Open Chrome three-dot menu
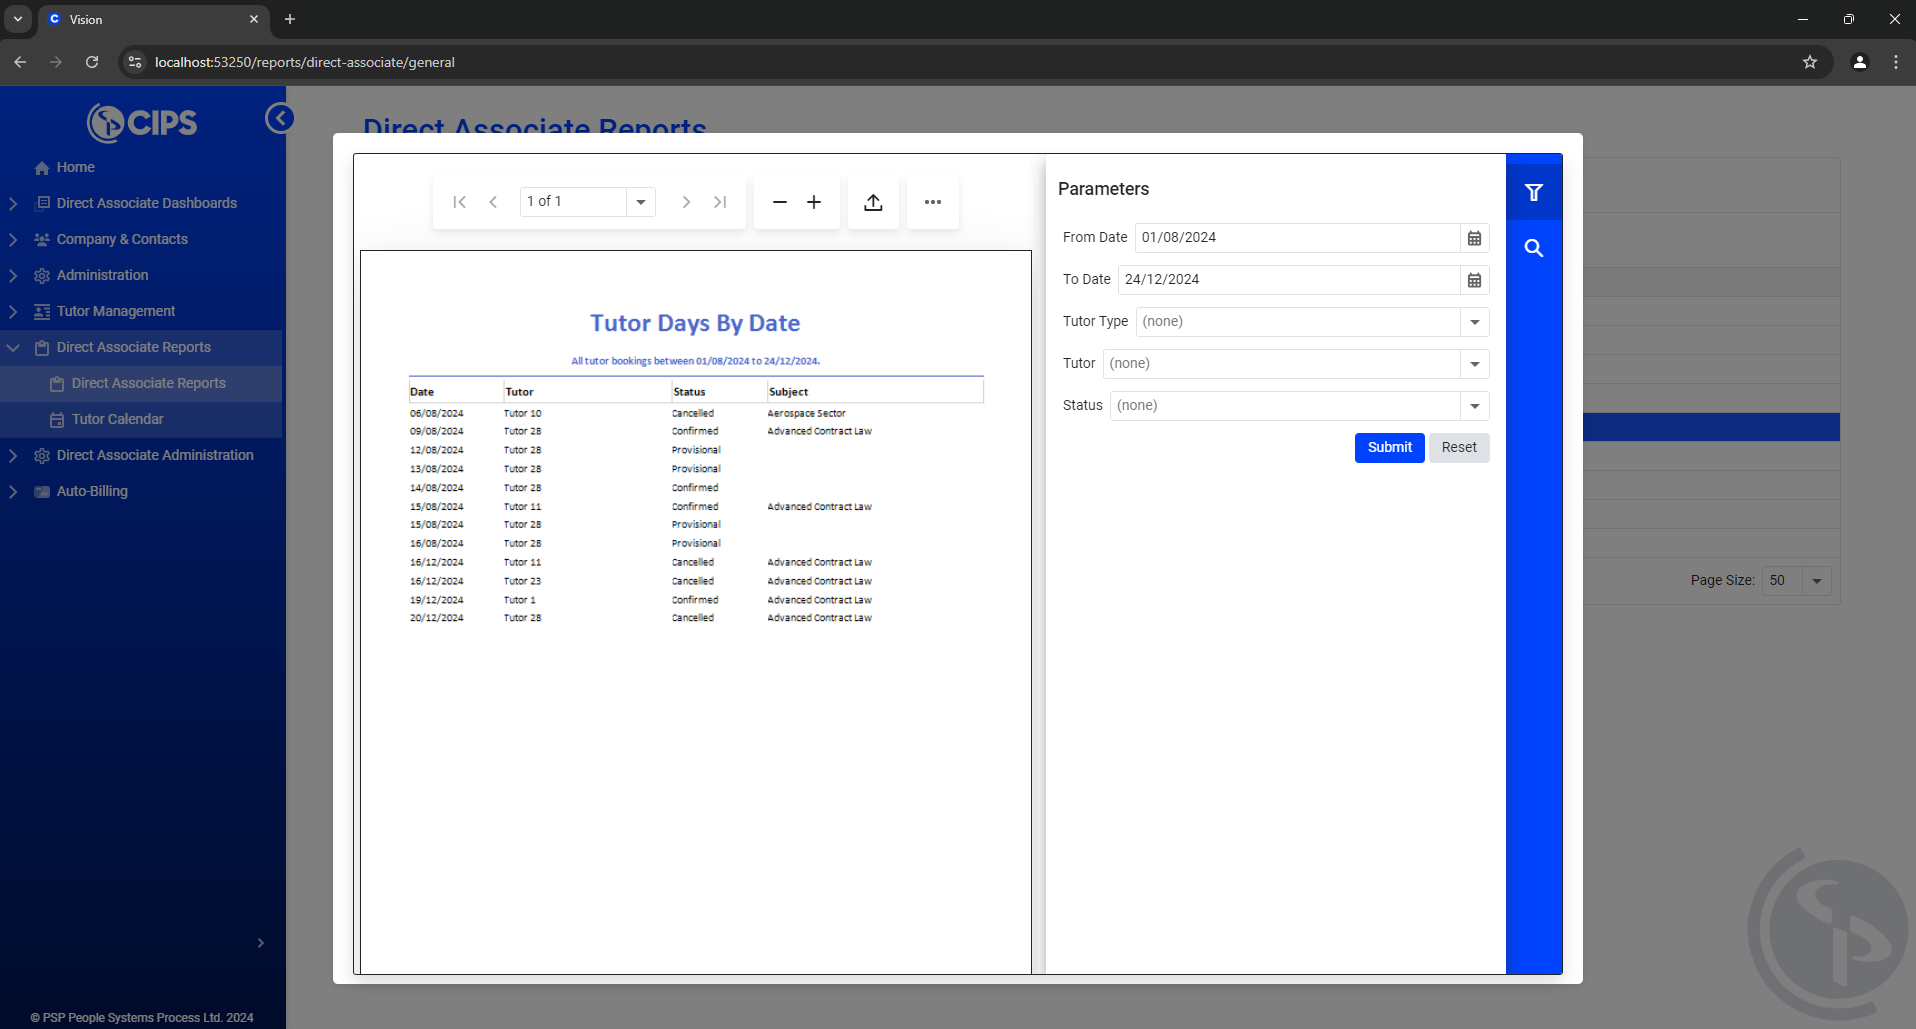 [x=1896, y=62]
